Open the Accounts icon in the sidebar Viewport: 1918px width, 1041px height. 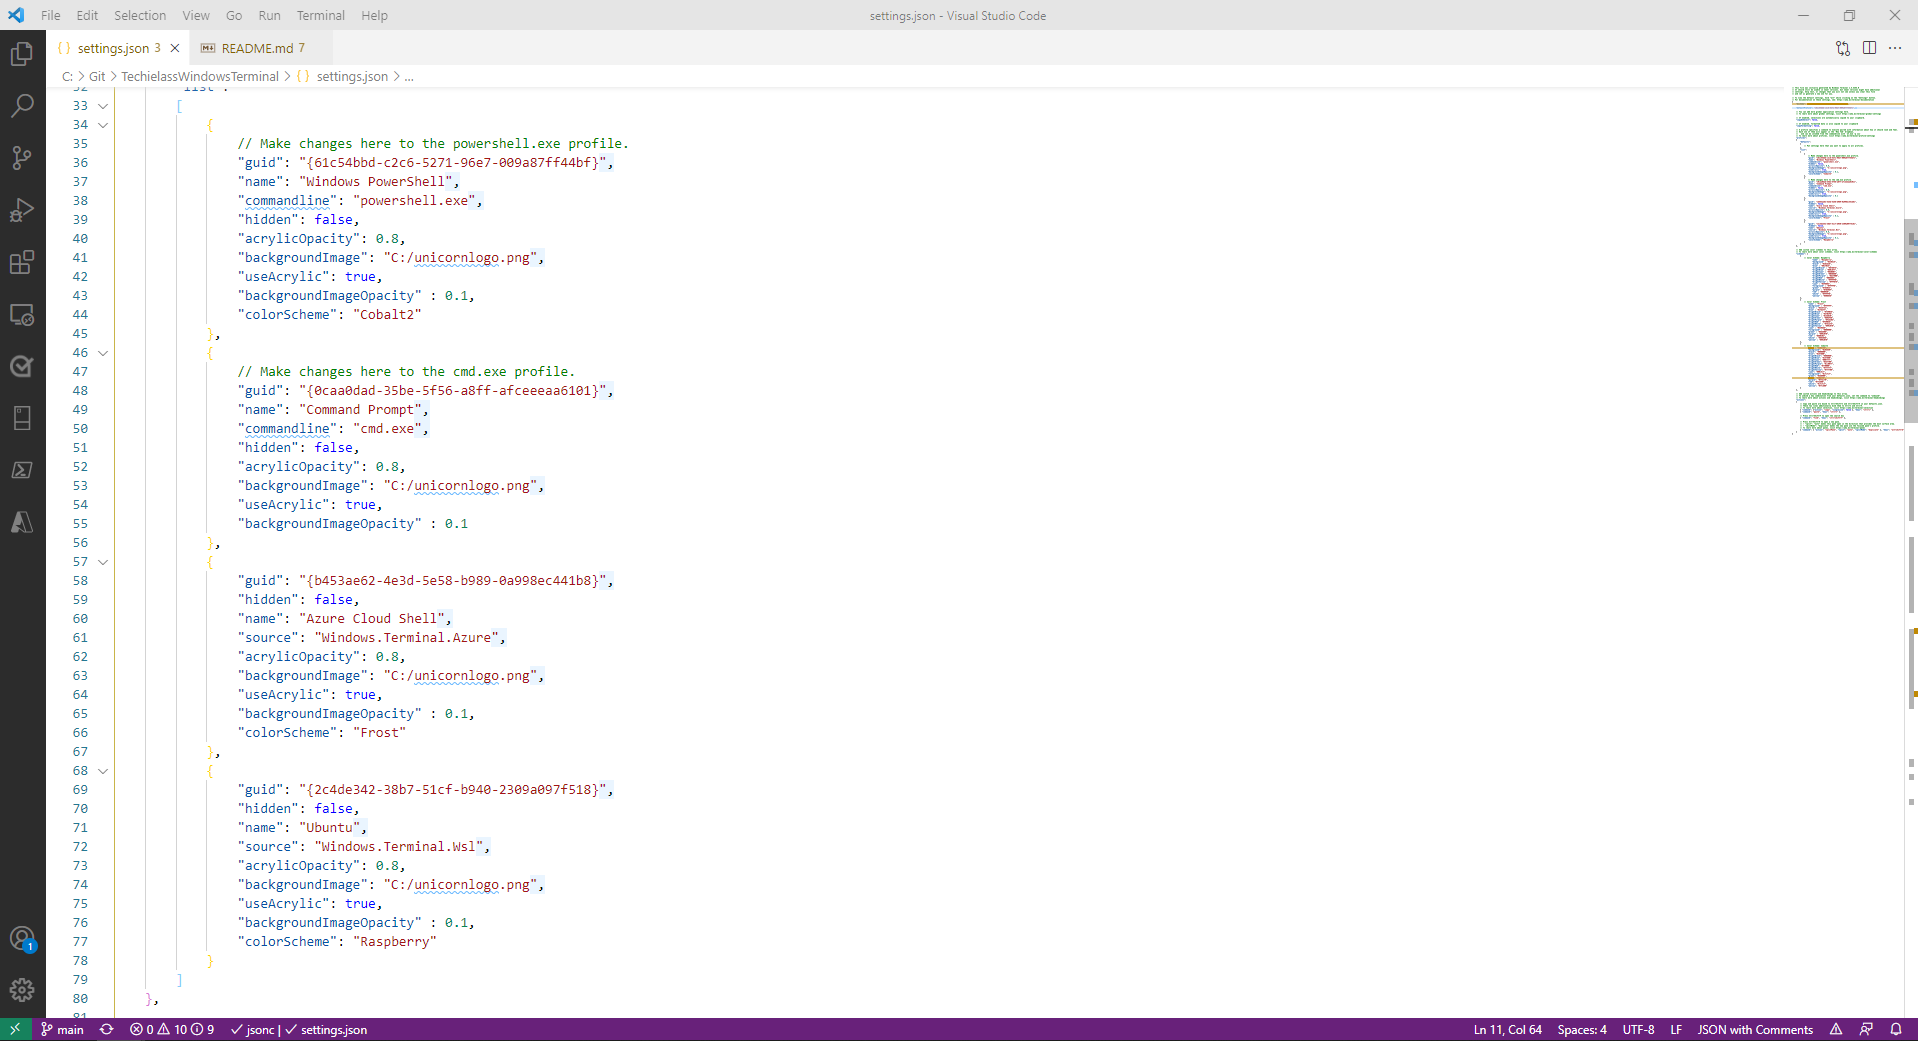coord(22,940)
